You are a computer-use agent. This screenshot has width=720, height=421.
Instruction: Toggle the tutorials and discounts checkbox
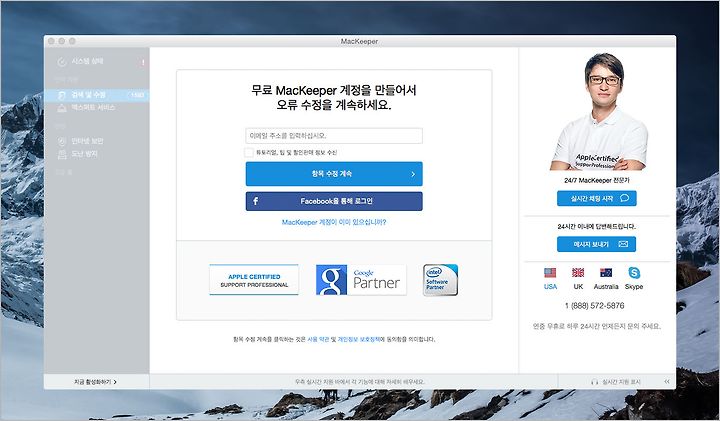(x=249, y=152)
